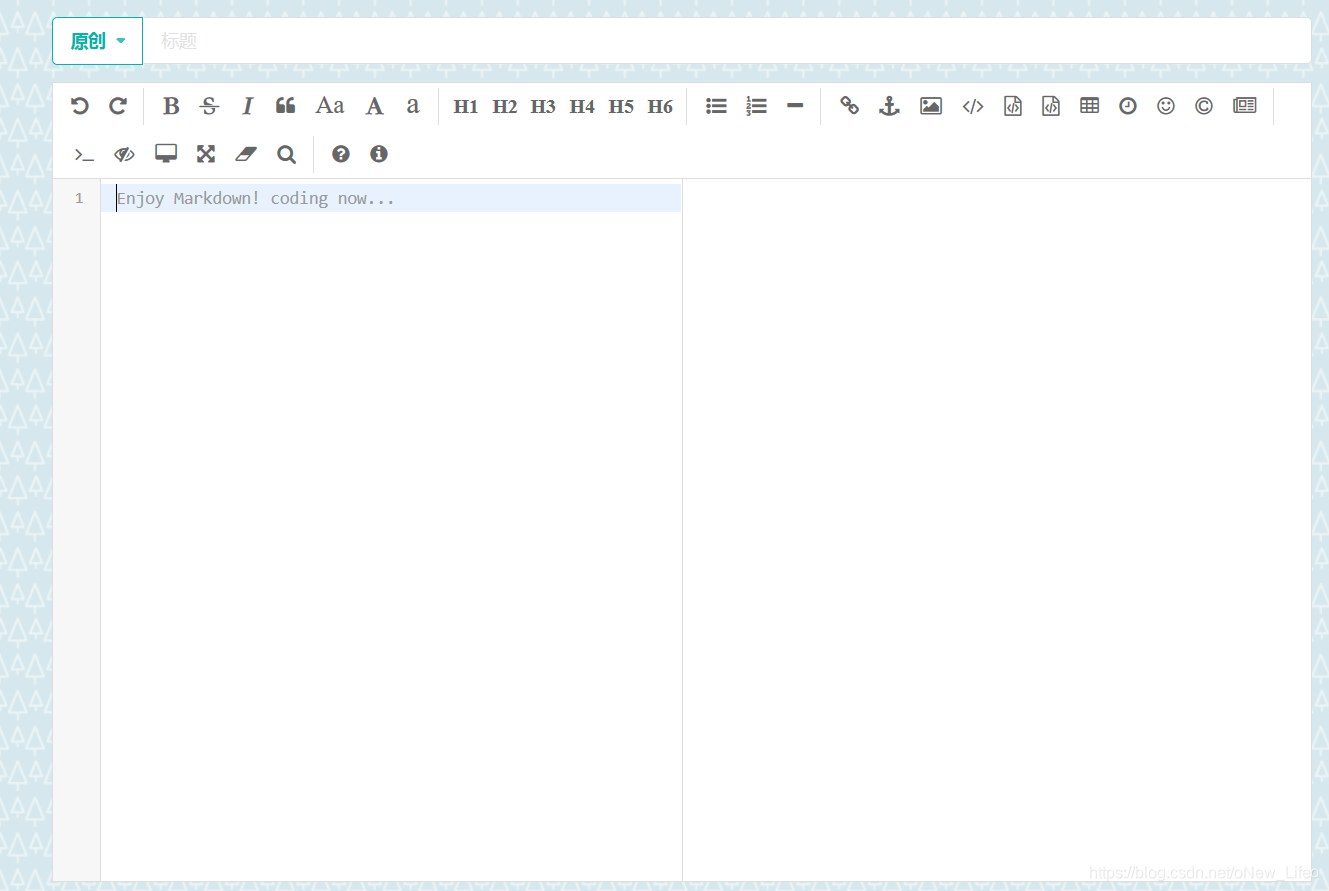This screenshot has height=891, width=1329.
Task: Insert anchor reference link
Action: pos(889,106)
